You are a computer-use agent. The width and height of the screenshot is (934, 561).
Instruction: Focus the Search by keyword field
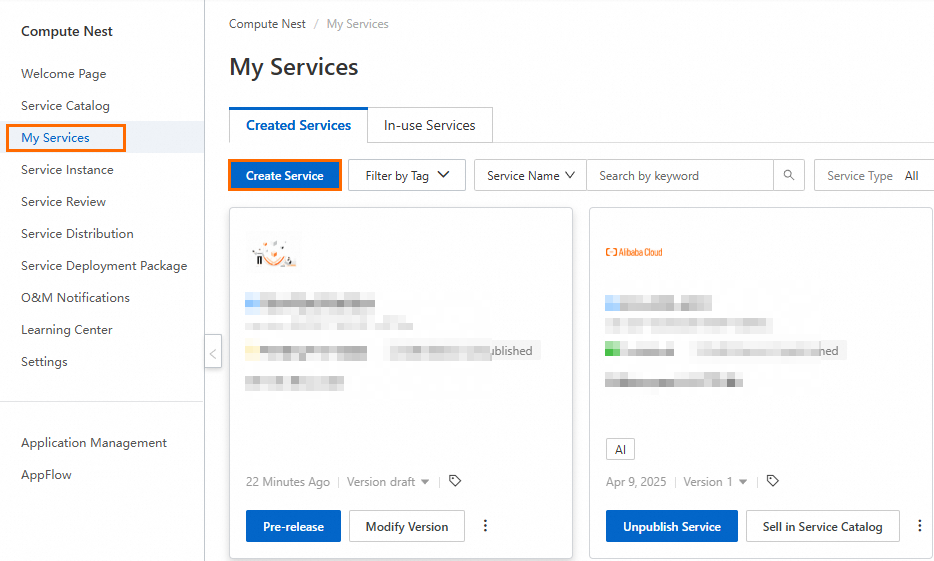click(680, 175)
